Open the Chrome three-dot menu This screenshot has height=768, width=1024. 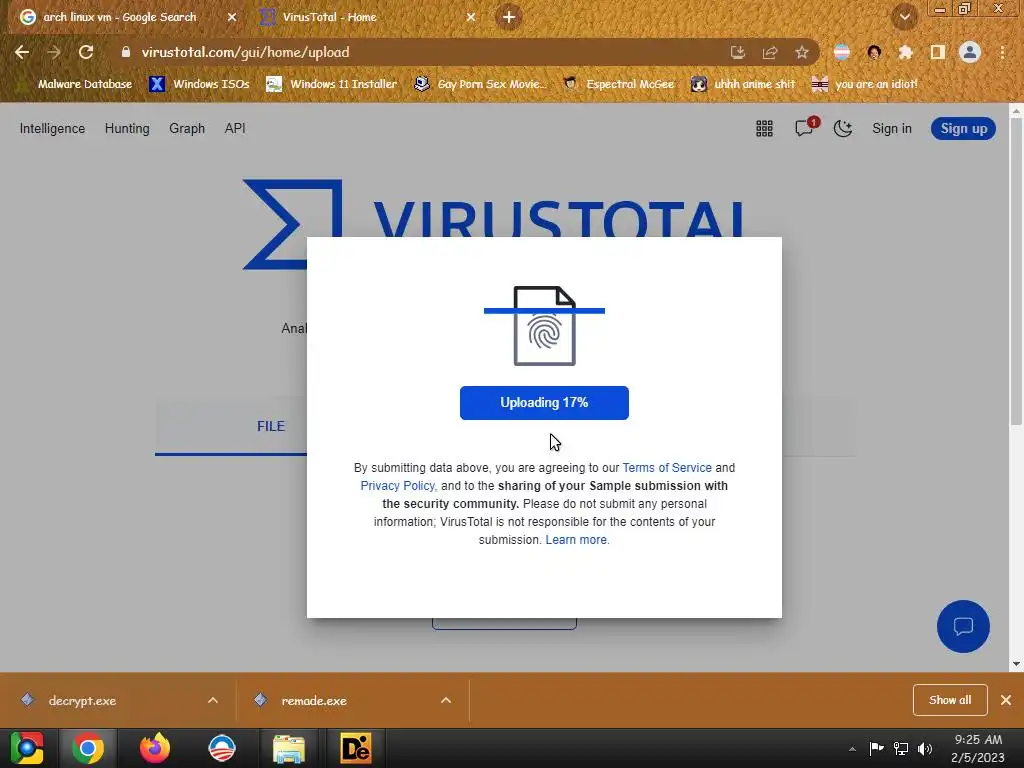coord(1002,52)
